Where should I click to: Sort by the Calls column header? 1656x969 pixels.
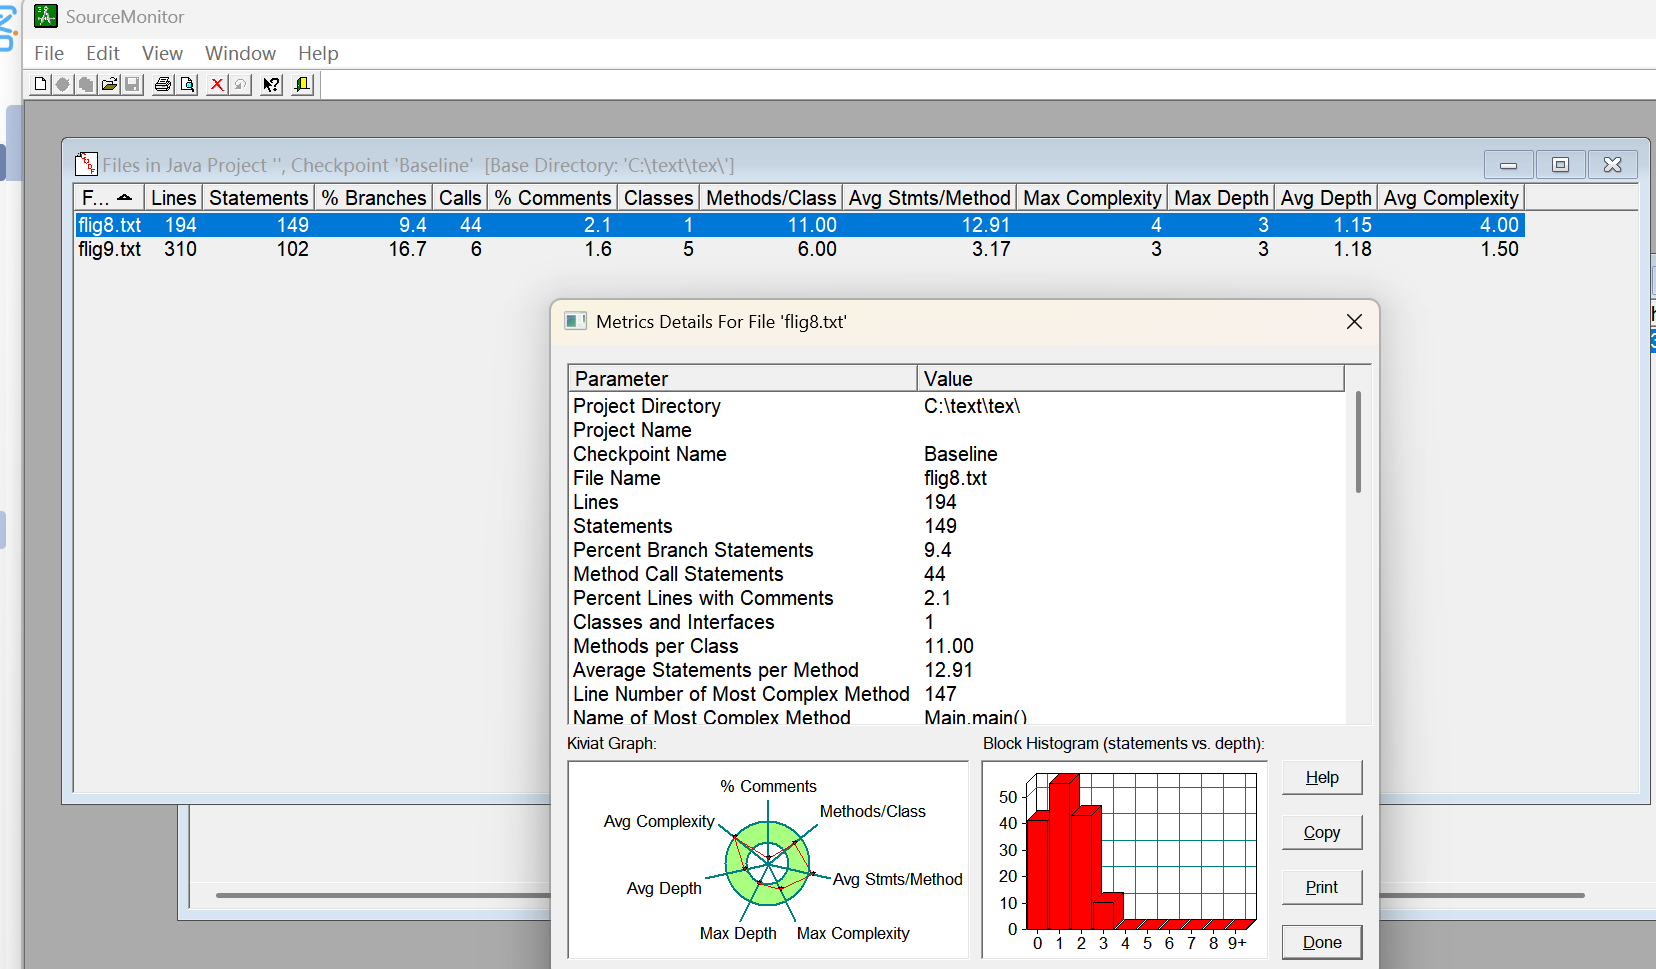460,198
